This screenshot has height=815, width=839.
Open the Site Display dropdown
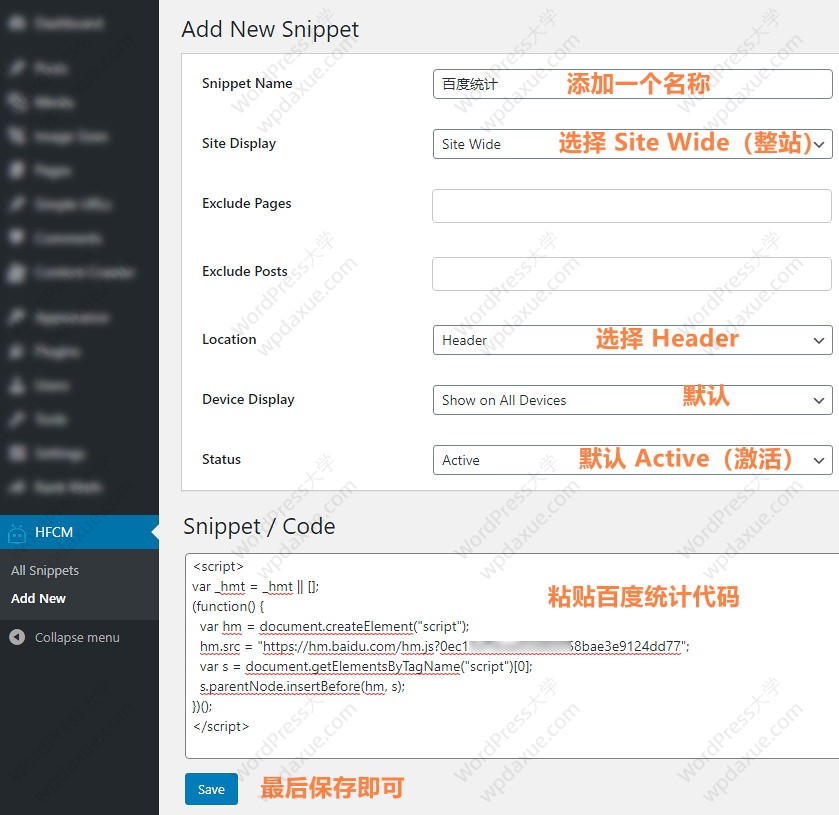coord(632,144)
